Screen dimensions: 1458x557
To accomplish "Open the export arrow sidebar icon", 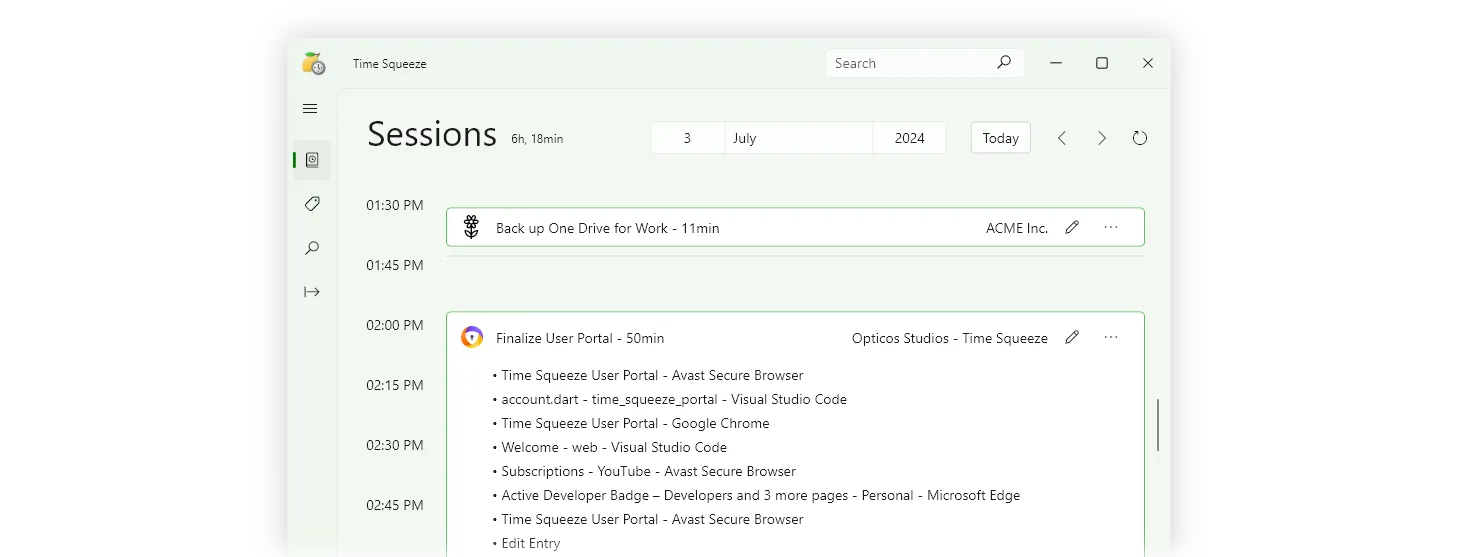I will (x=312, y=292).
